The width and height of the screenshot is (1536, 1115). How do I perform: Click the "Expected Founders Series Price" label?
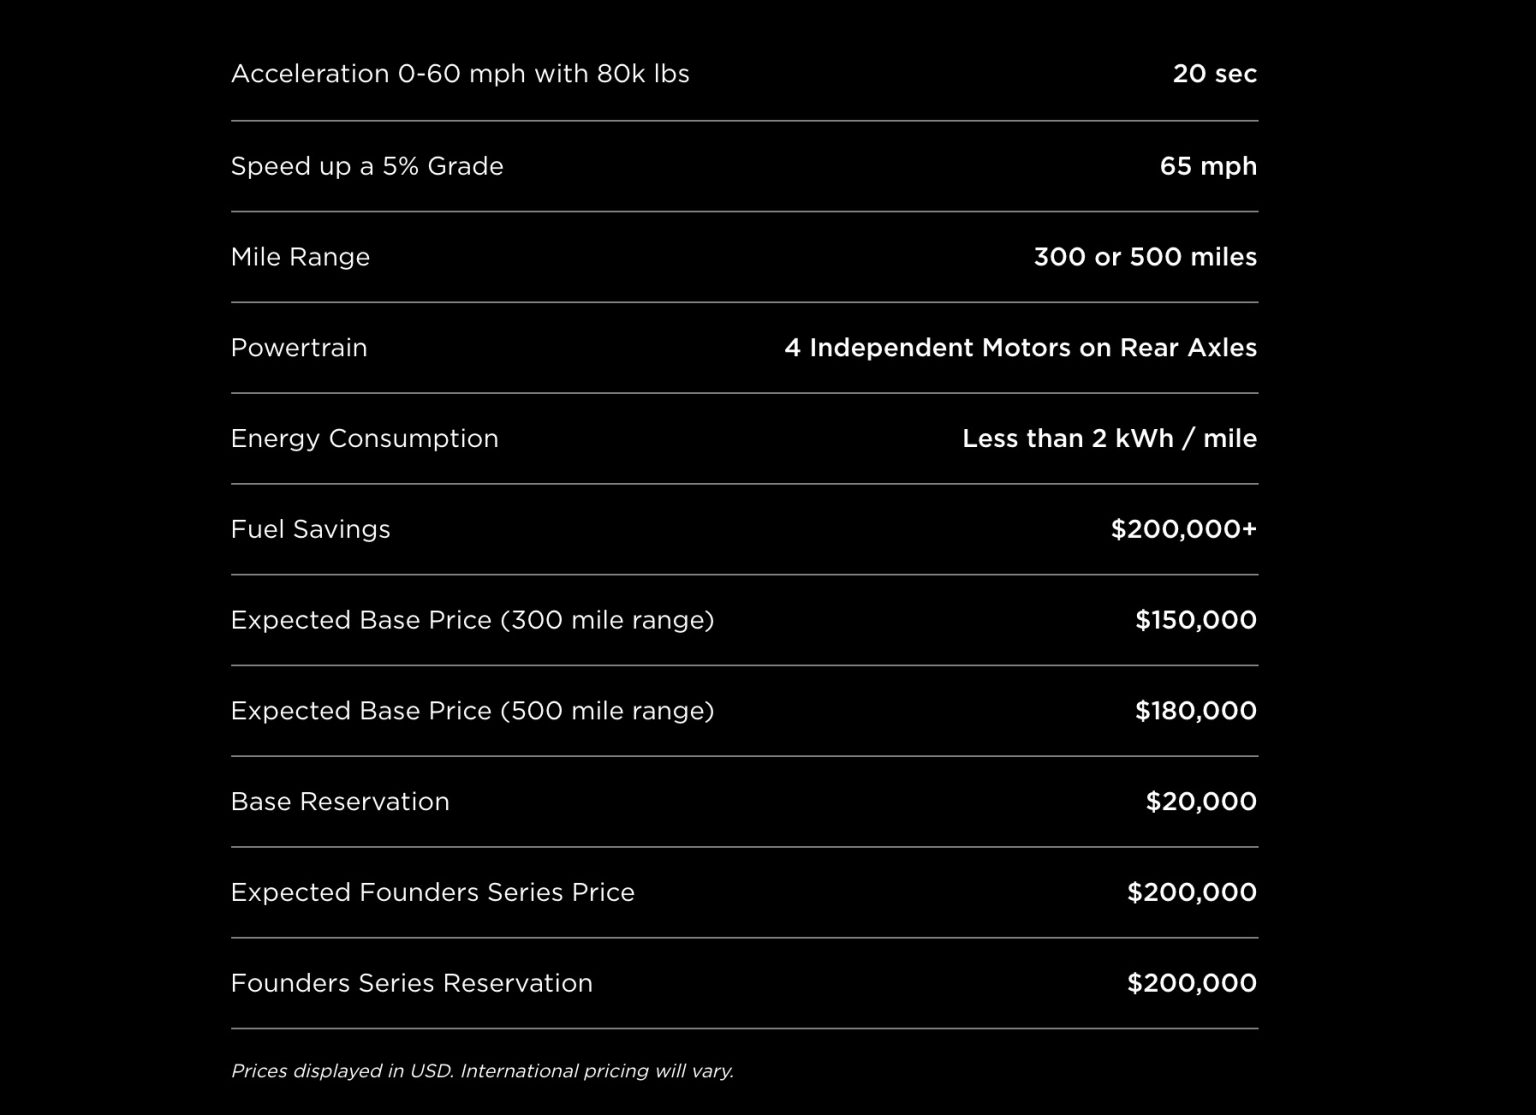432,893
